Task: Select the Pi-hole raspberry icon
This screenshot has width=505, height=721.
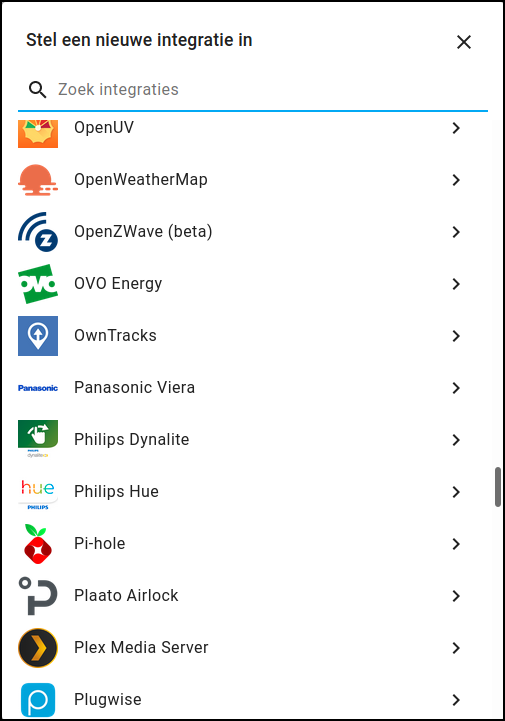Action: [38, 544]
